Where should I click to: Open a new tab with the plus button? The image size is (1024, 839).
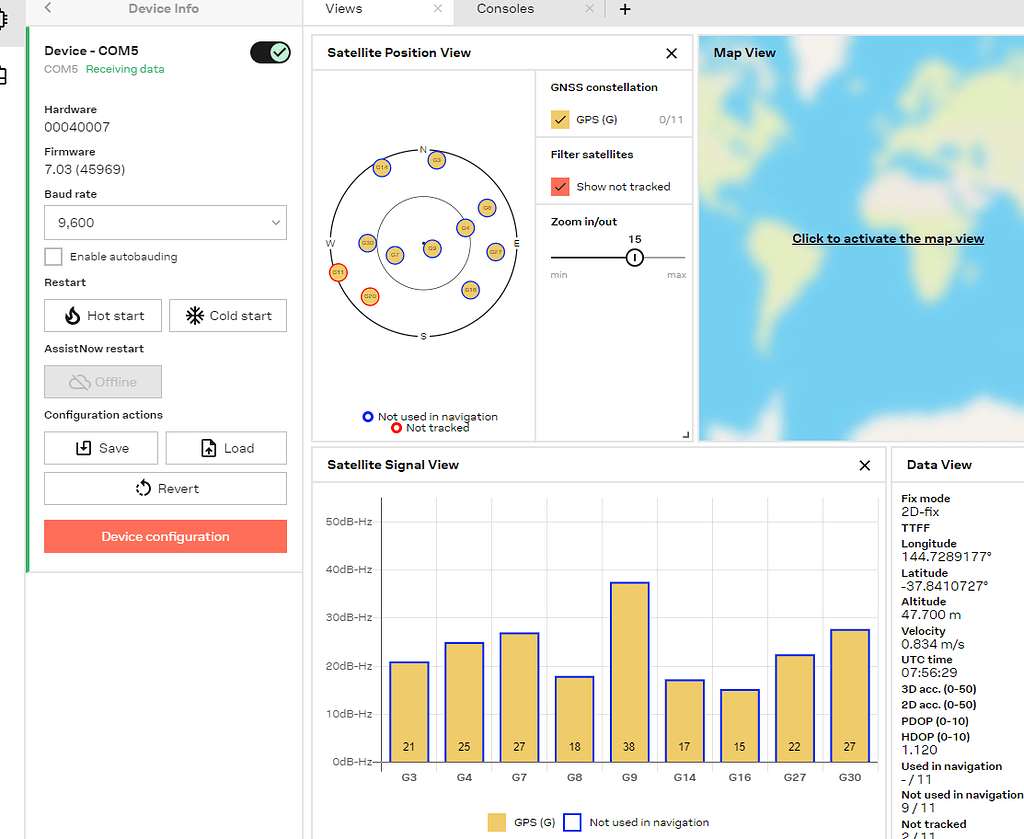(x=625, y=10)
